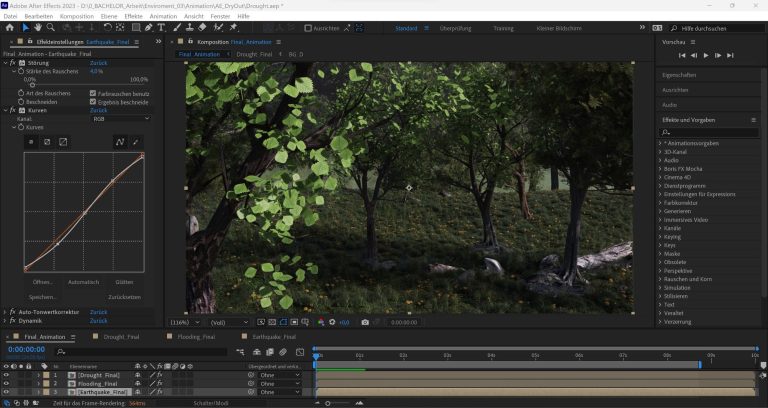Toggle the Farbrauschen benutzen checkbox
This screenshot has width=768, height=408.
click(93, 93)
